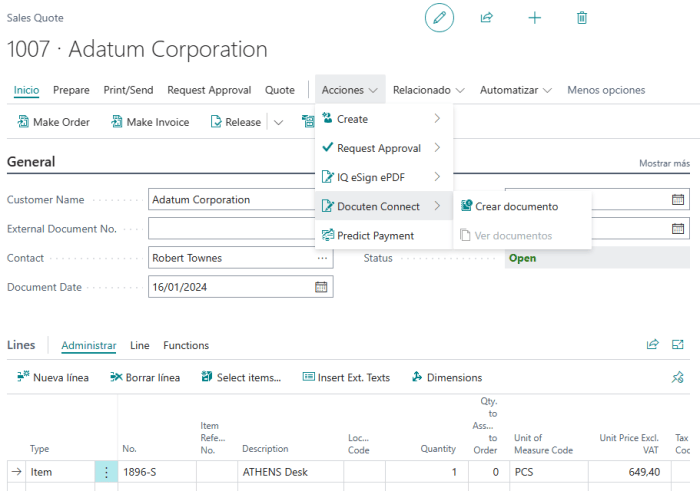Open the Create submenu
Viewport: 700px width, 491px height.
[384, 119]
